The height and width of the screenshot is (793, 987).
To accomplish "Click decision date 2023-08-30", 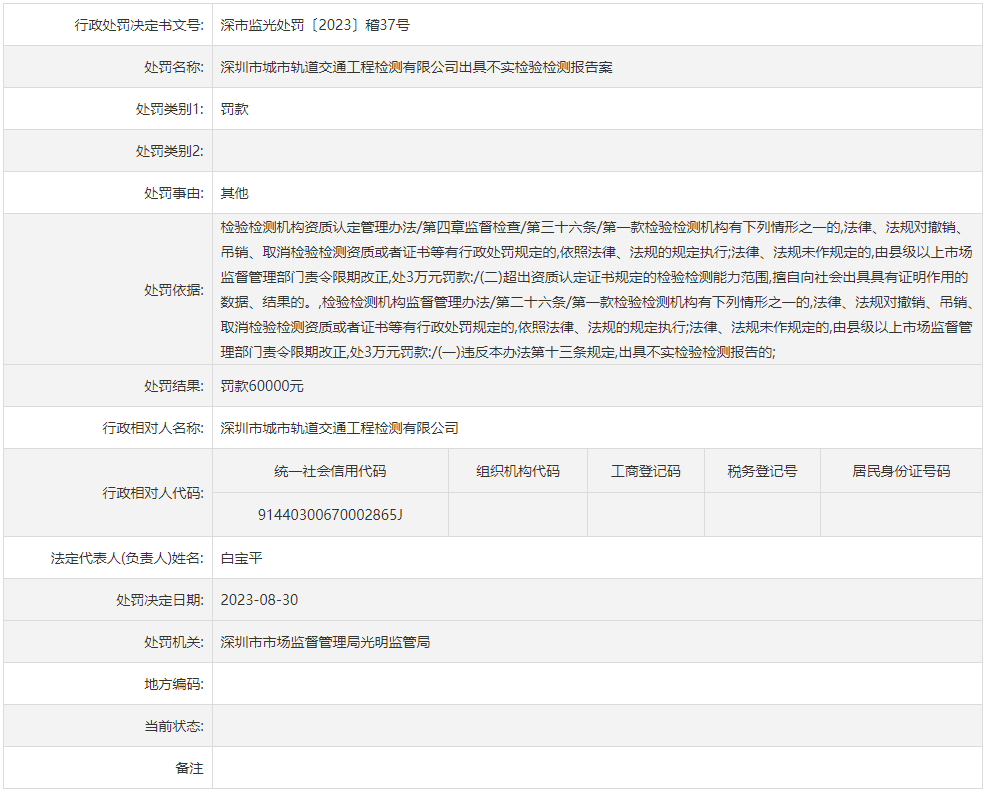I will (259, 600).
